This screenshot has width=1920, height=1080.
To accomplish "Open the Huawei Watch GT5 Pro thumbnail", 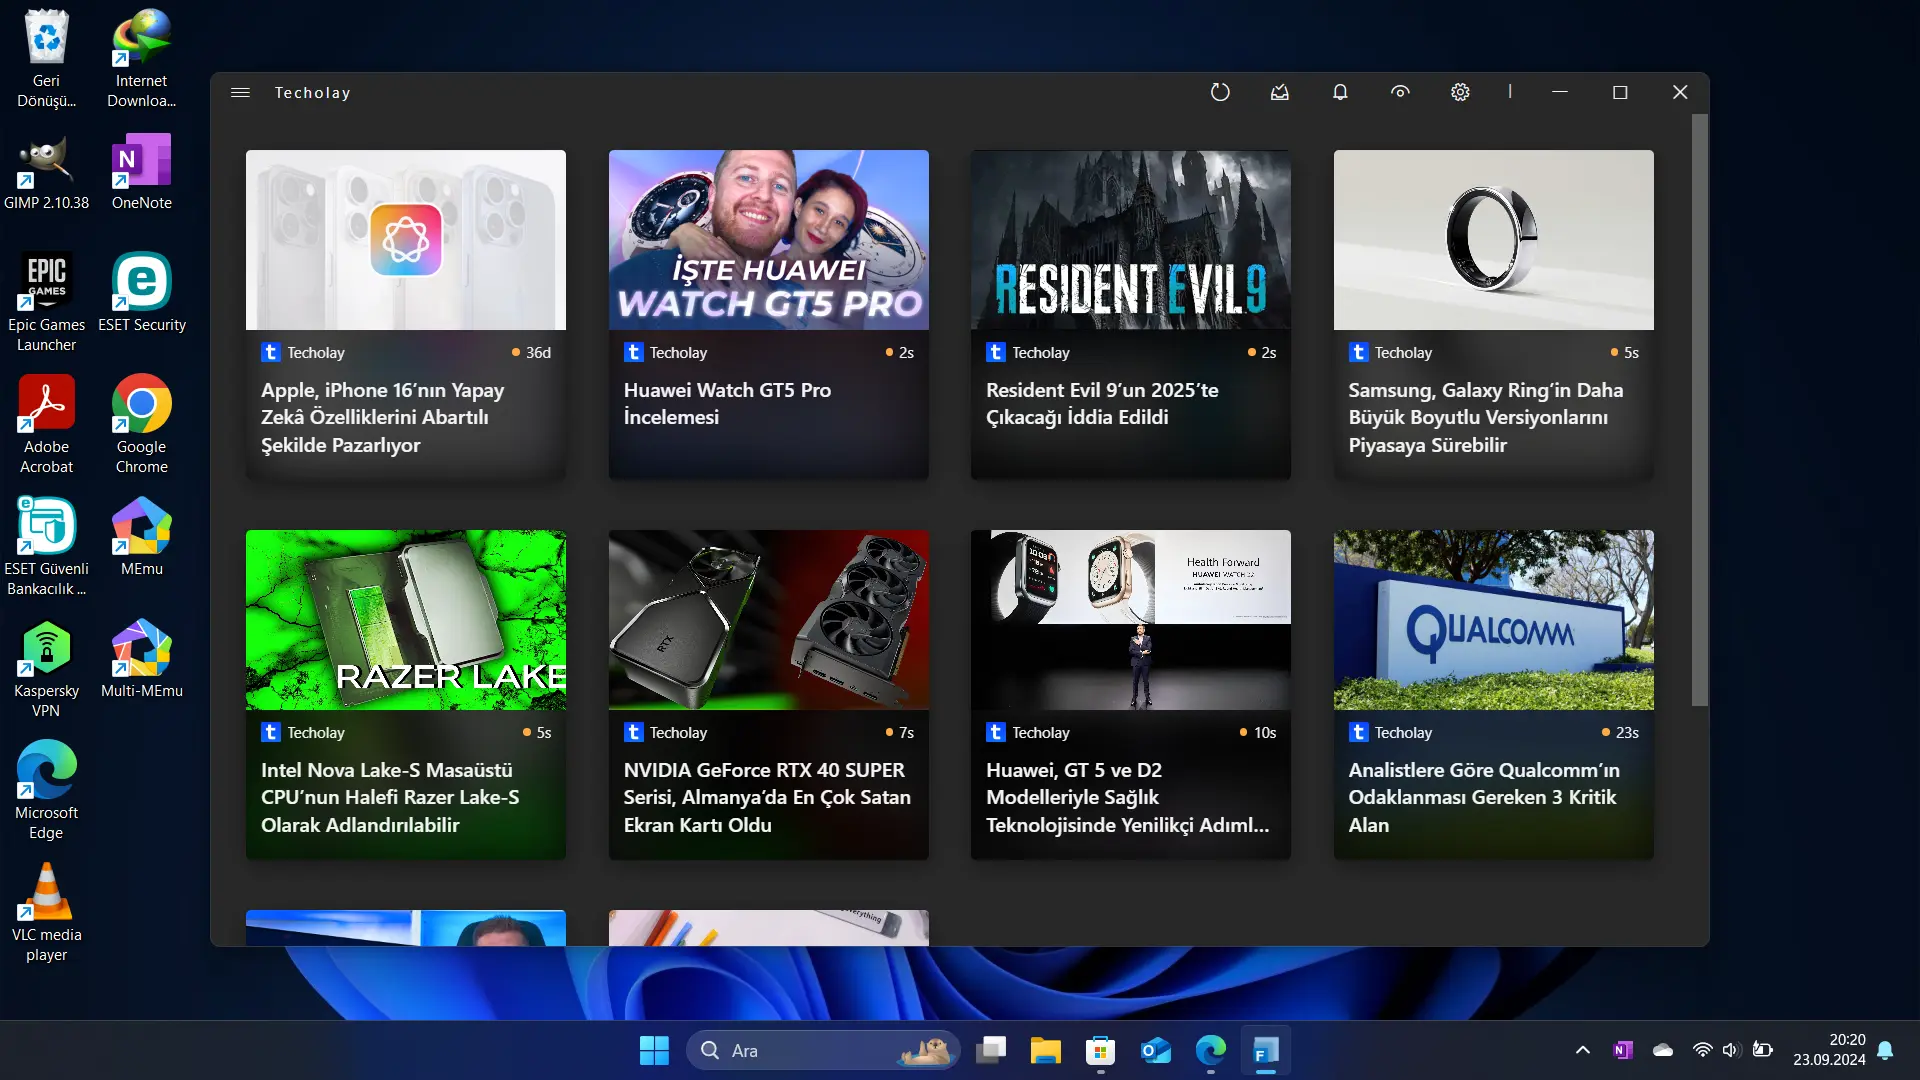I will point(769,240).
